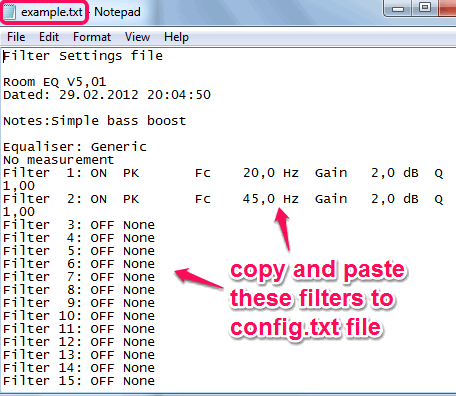The width and height of the screenshot is (456, 396).
Task: Click the 'Filter 13: OFF None' line
Action: click(x=79, y=355)
